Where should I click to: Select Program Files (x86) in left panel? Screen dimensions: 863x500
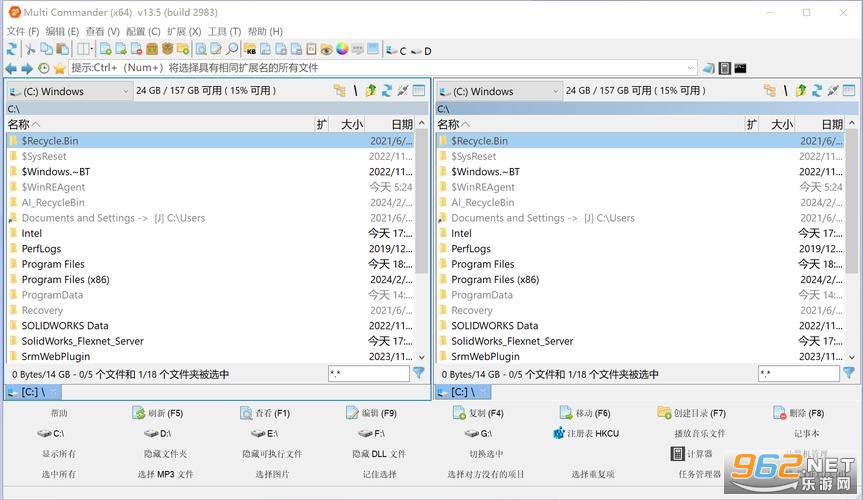[212, 279]
